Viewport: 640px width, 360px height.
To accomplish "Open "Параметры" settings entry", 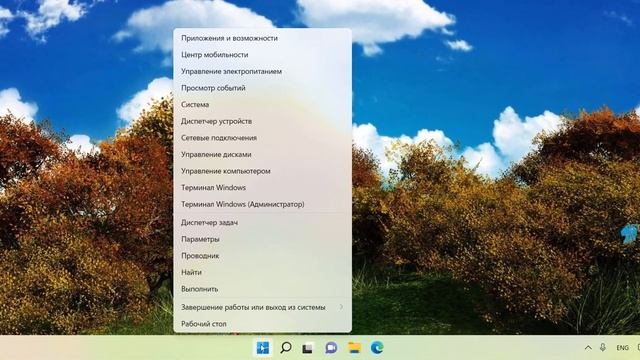I will coord(262,239).
